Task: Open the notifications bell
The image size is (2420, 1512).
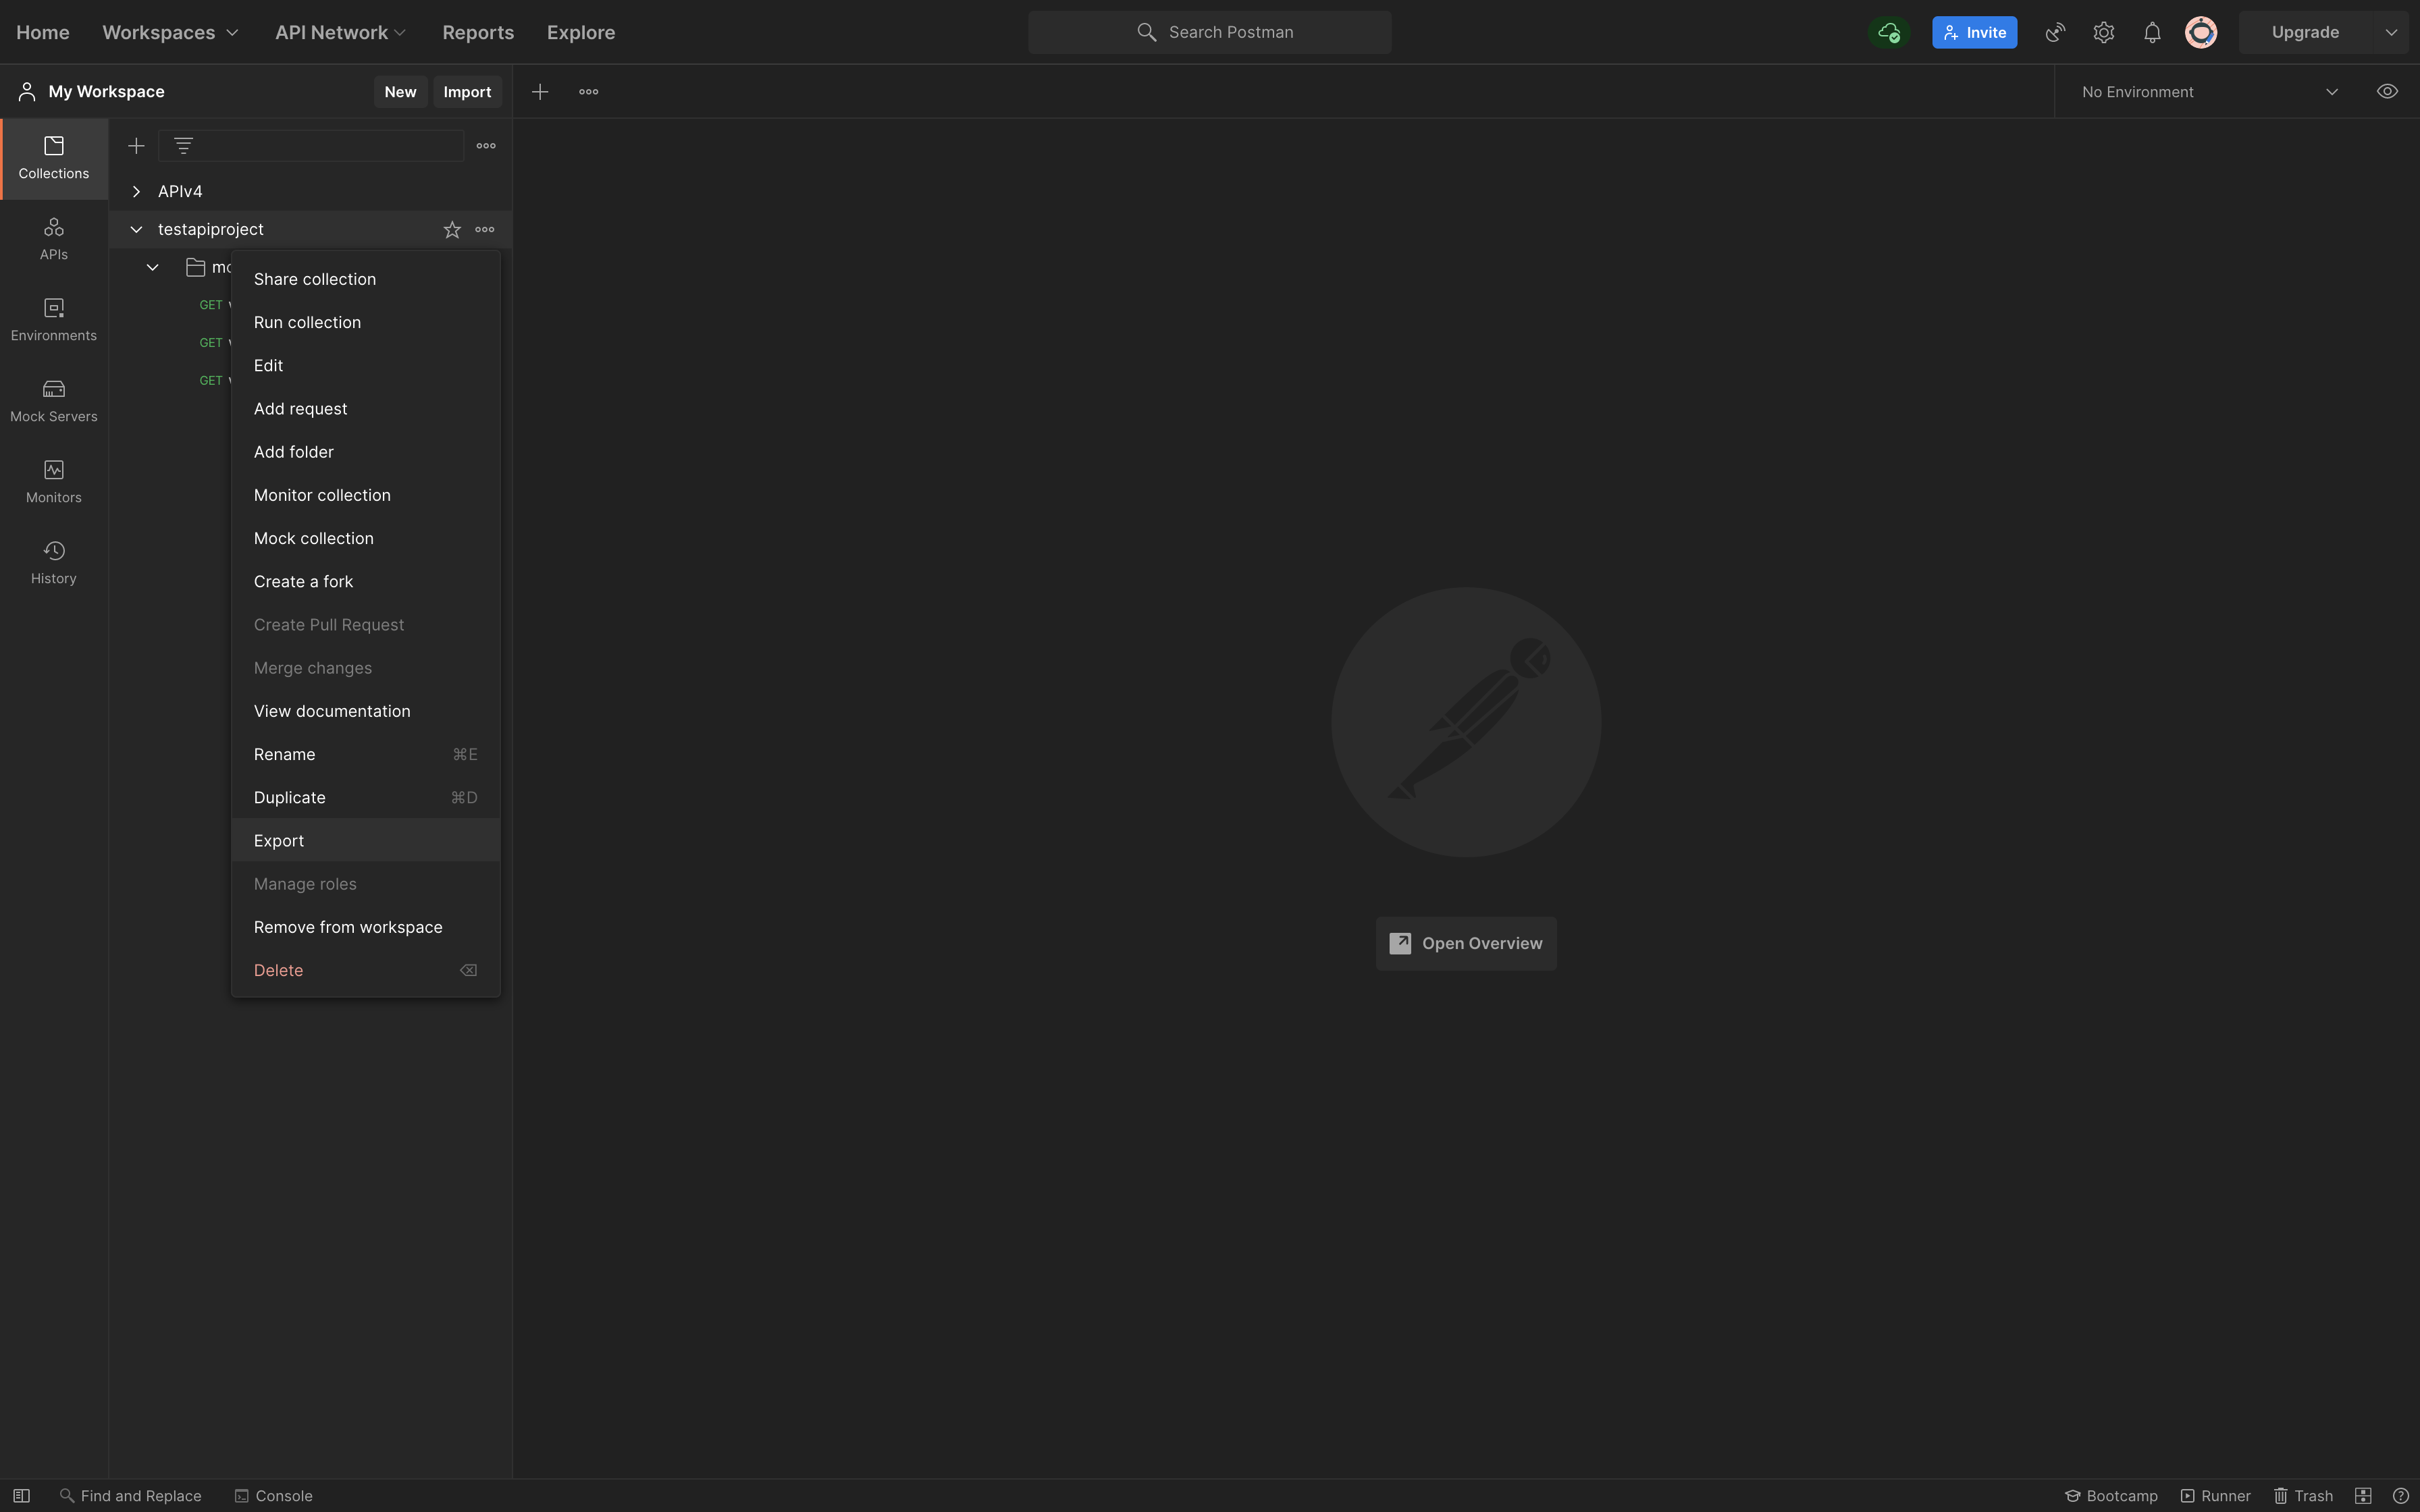Action: tap(2152, 32)
